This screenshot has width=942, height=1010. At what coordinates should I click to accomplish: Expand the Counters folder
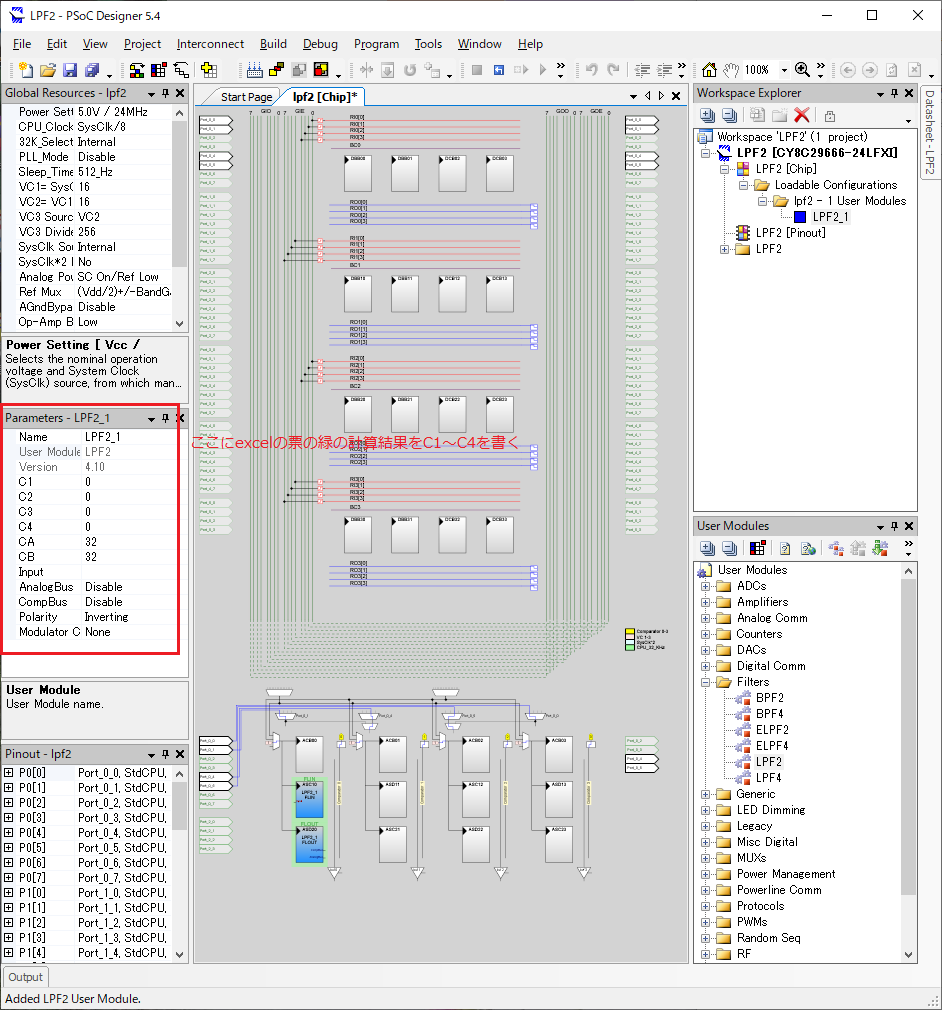click(706, 634)
